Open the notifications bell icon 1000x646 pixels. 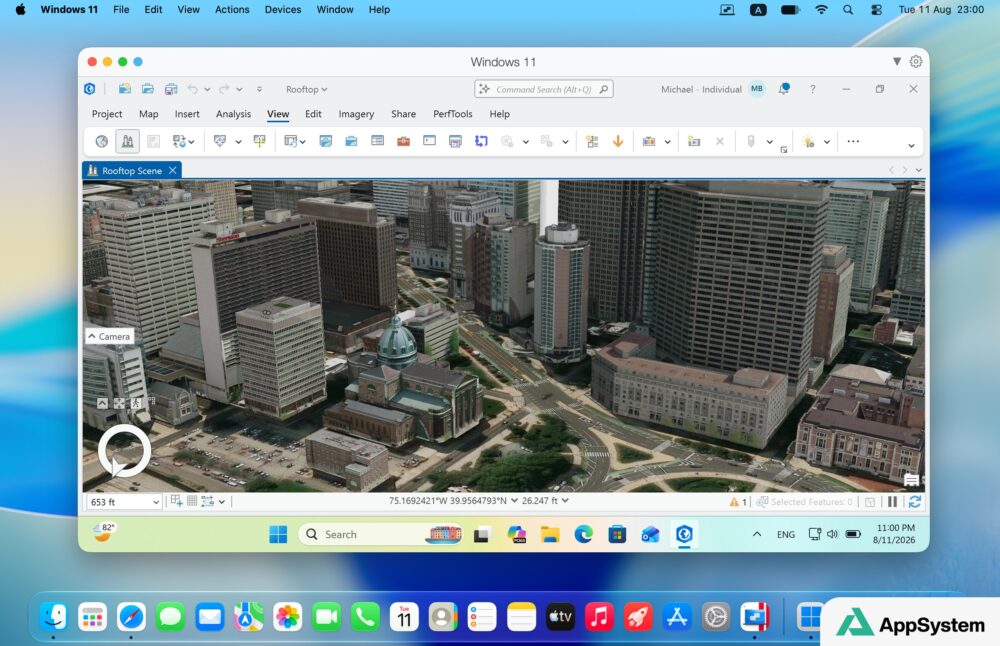pyautogui.click(x=784, y=89)
